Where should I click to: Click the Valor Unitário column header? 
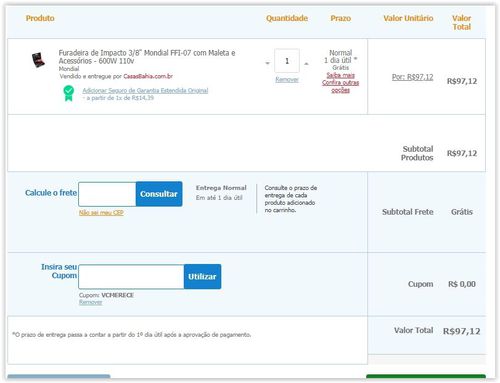408,18
